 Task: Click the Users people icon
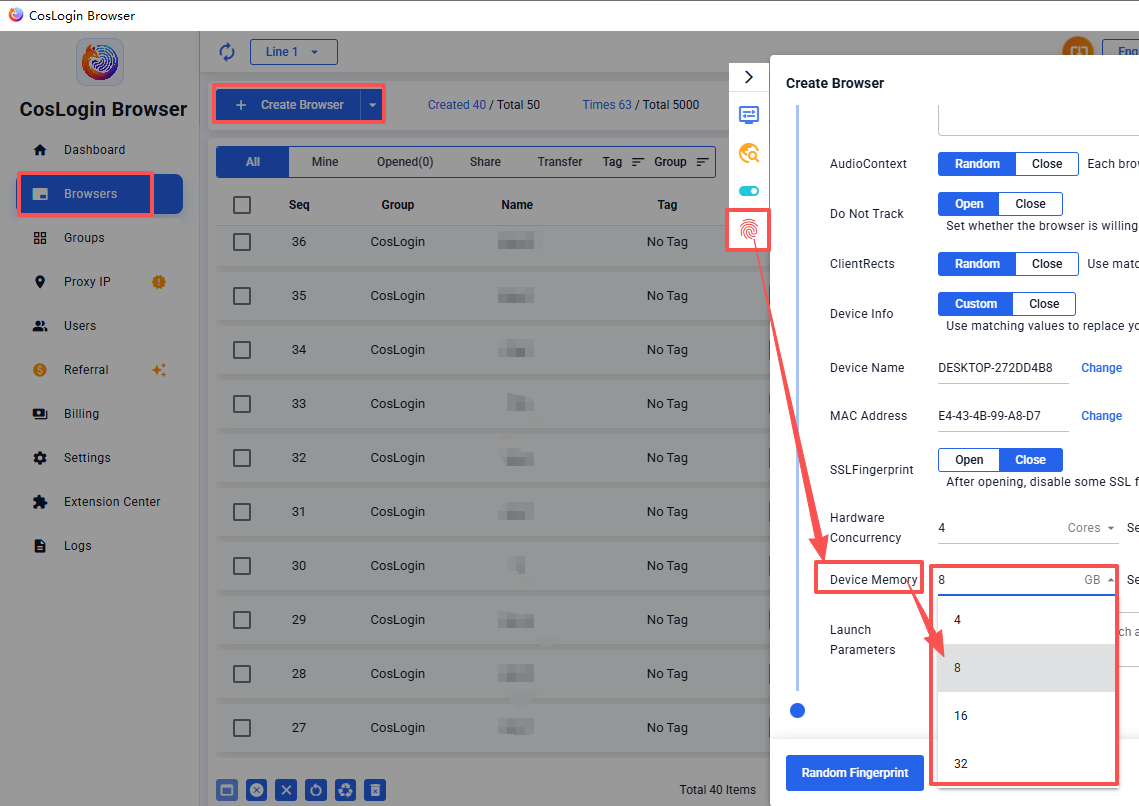[x=40, y=326]
